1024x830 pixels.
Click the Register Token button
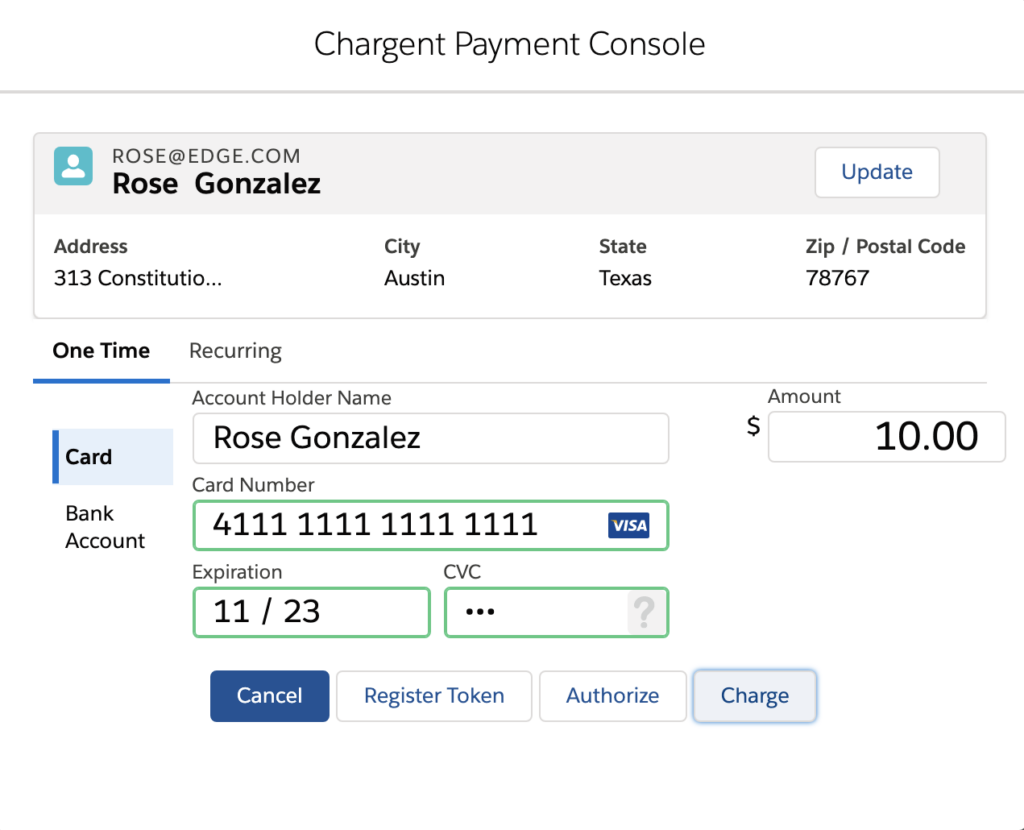(x=434, y=696)
